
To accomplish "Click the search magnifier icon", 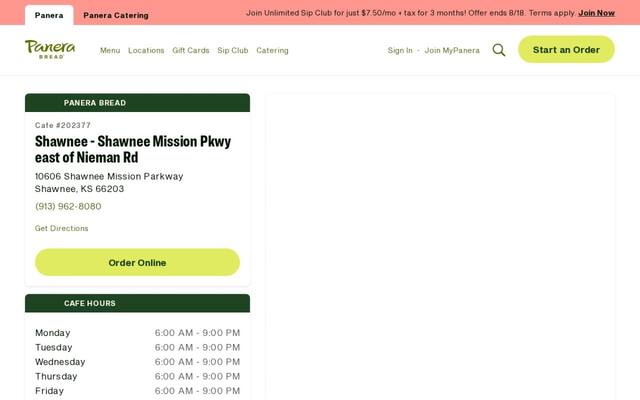I will (x=498, y=50).
